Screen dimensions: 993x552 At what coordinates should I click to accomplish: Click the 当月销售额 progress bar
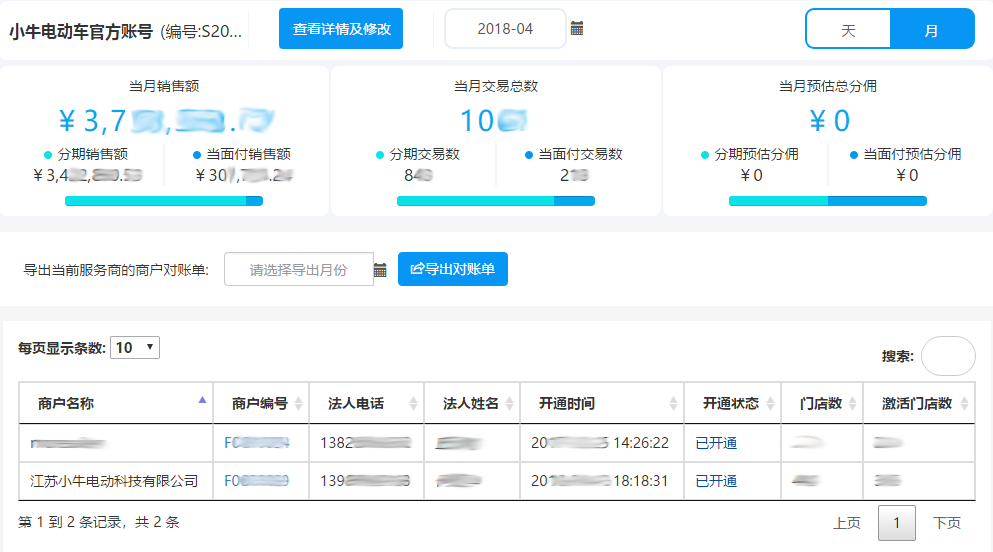pyautogui.click(x=164, y=201)
